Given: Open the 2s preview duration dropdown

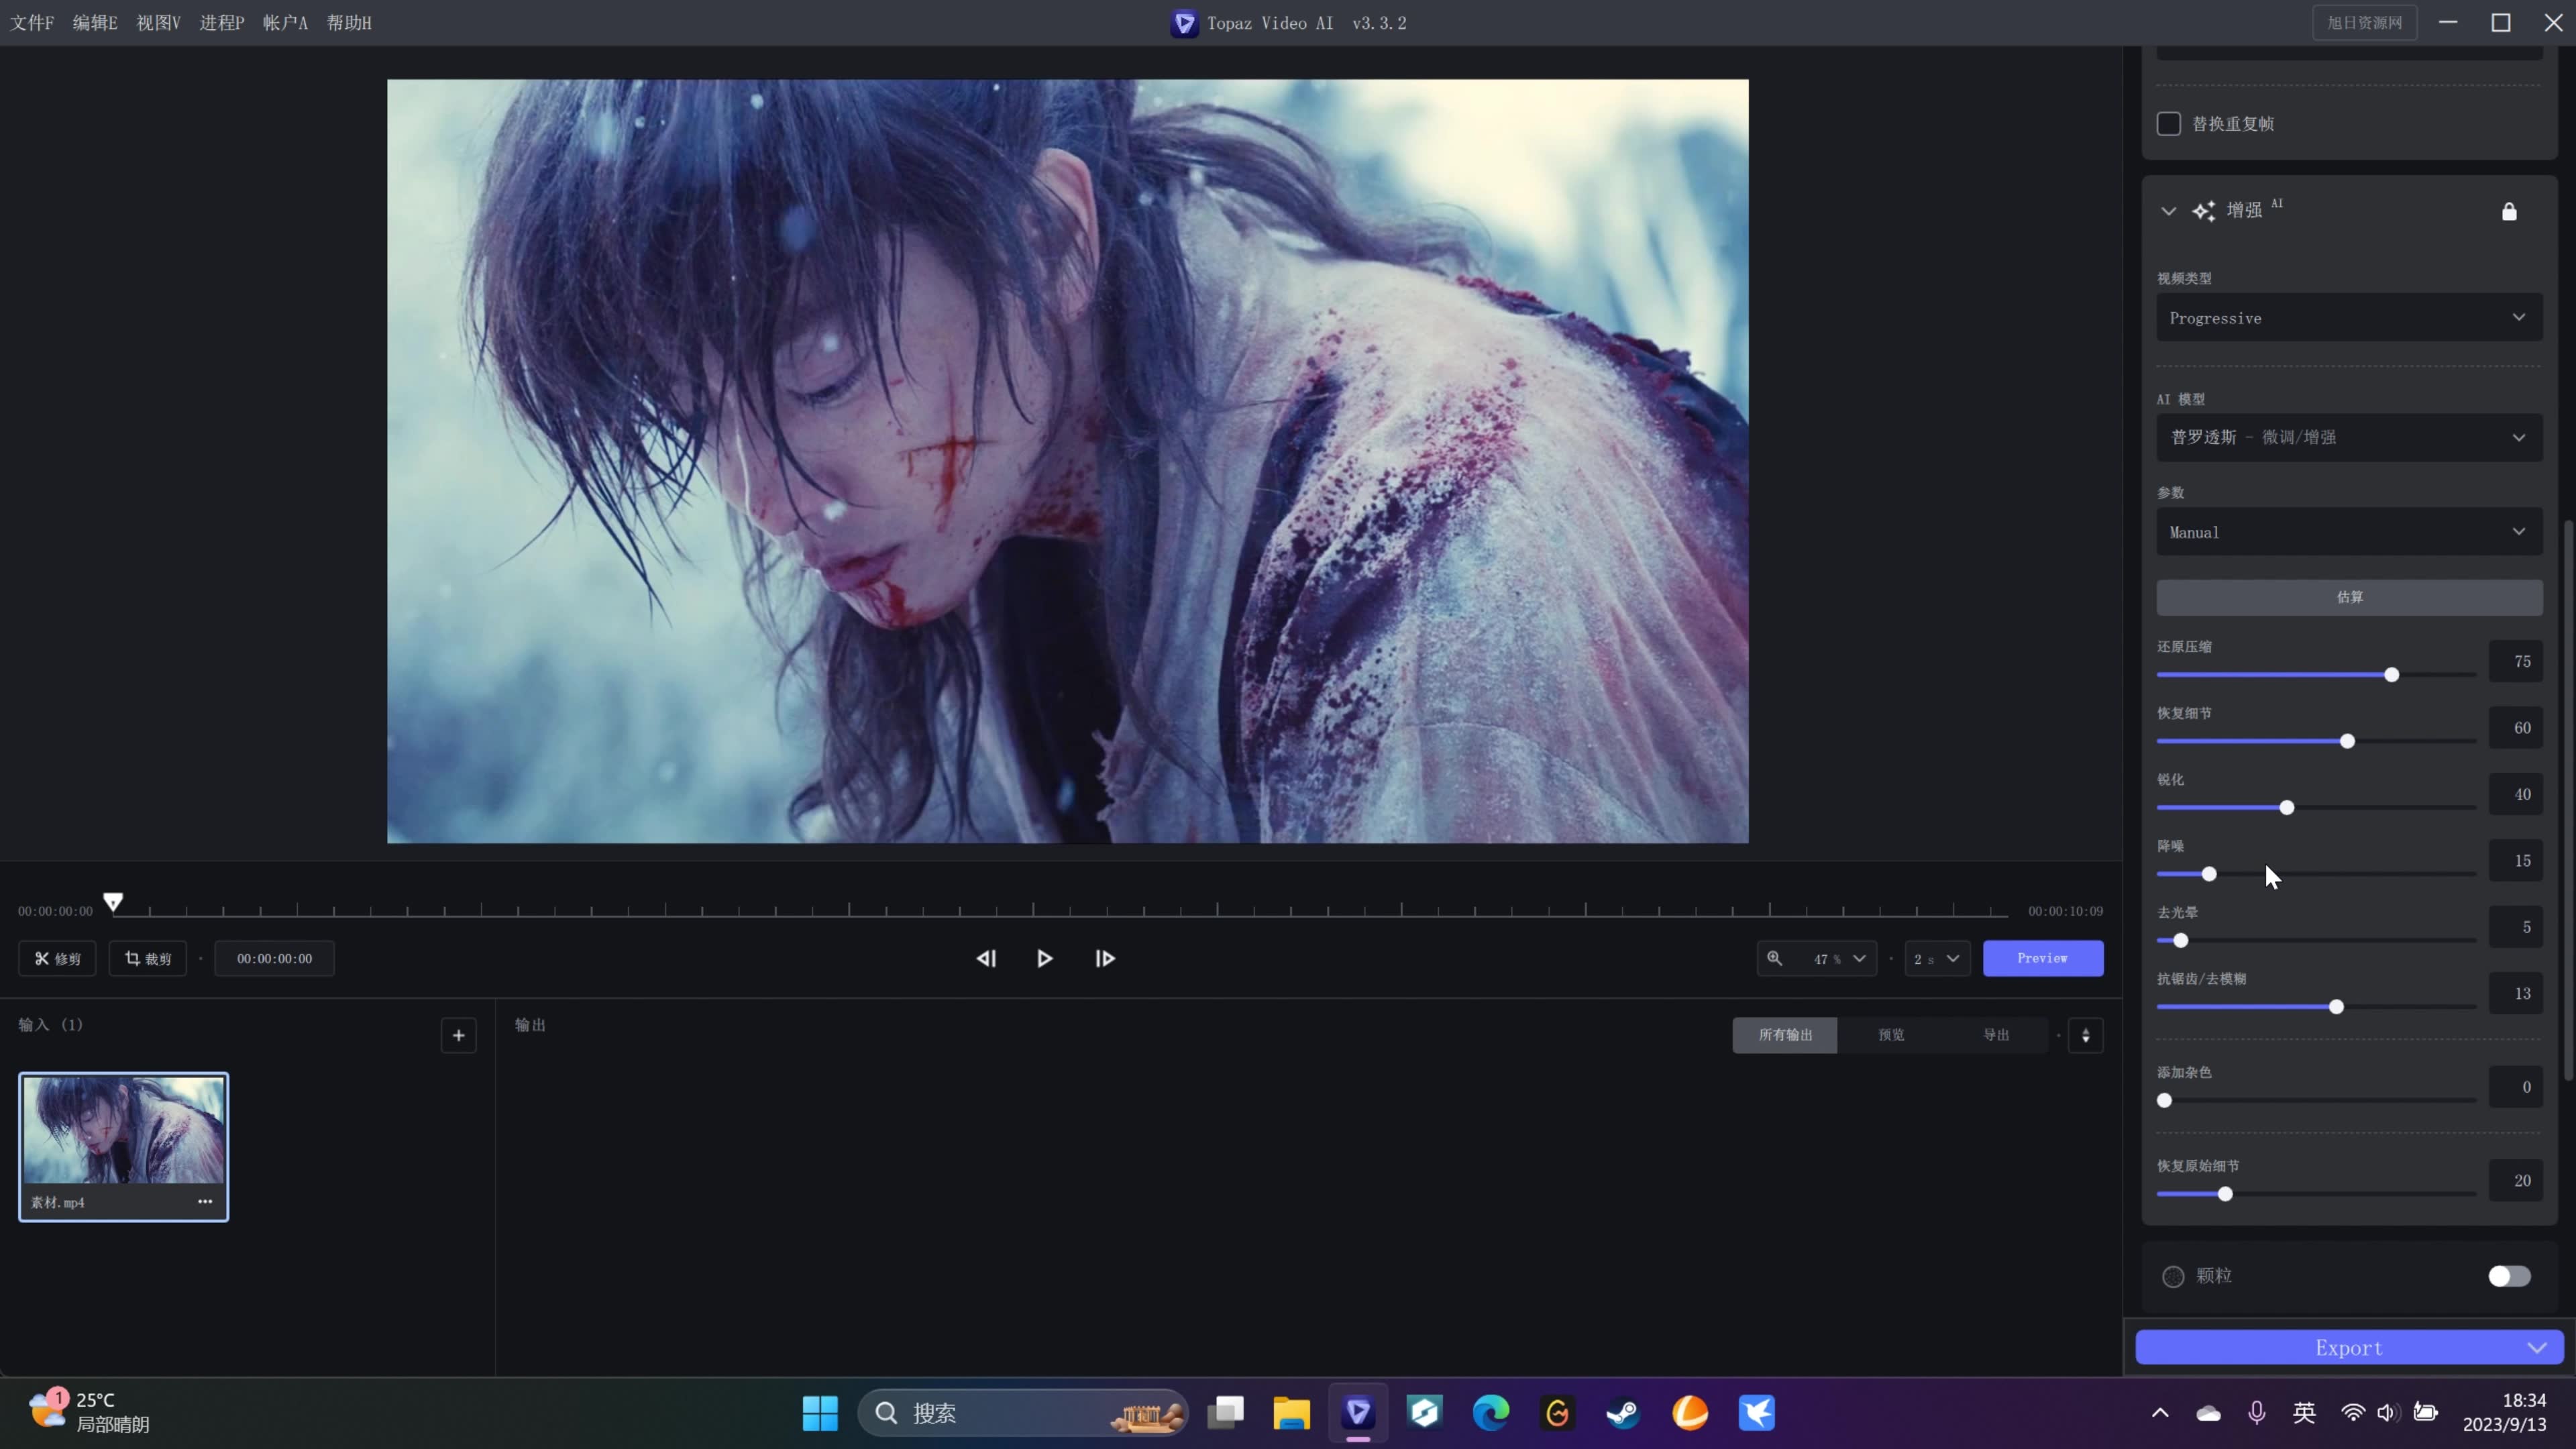Looking at the screenshot, I should pos(1937,958).
